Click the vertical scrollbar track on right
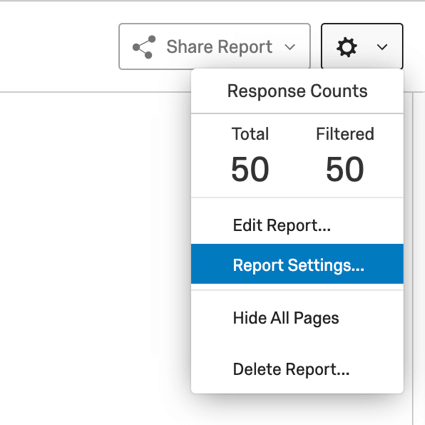Screen dimensions: 425x425 (419, 258)
